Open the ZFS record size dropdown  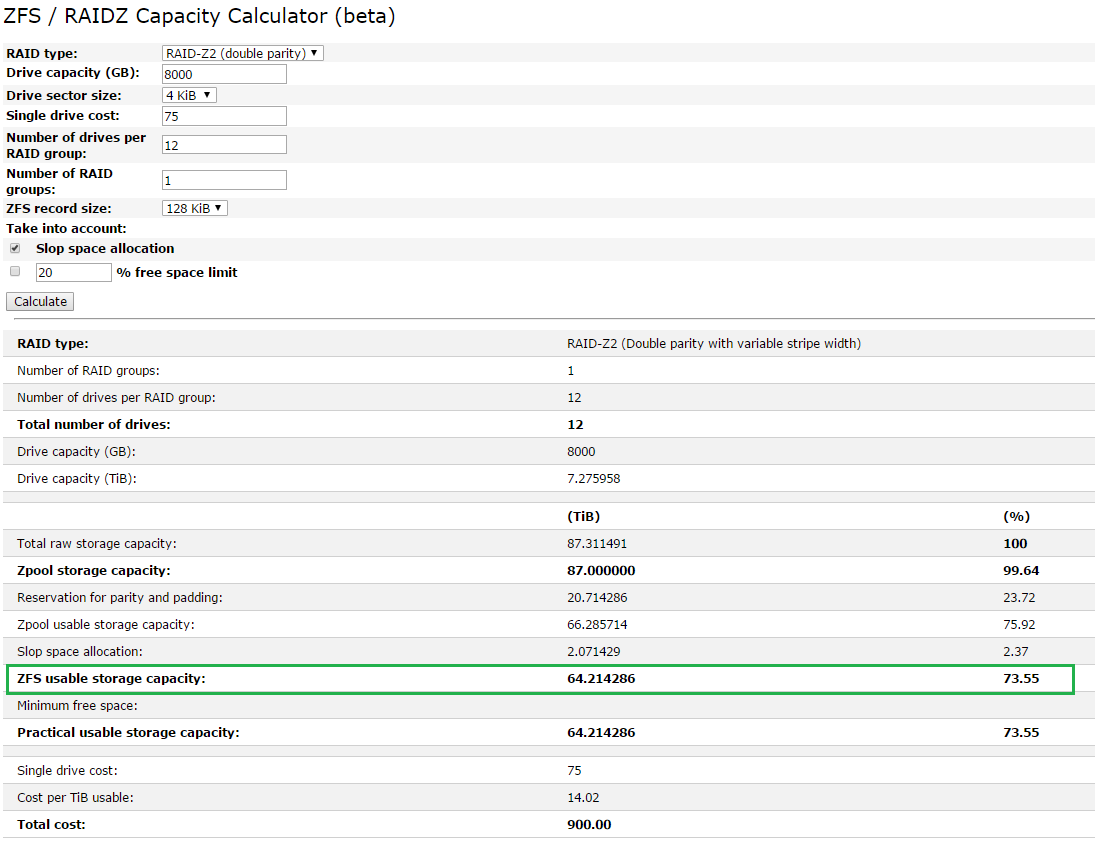coord(195,208)
